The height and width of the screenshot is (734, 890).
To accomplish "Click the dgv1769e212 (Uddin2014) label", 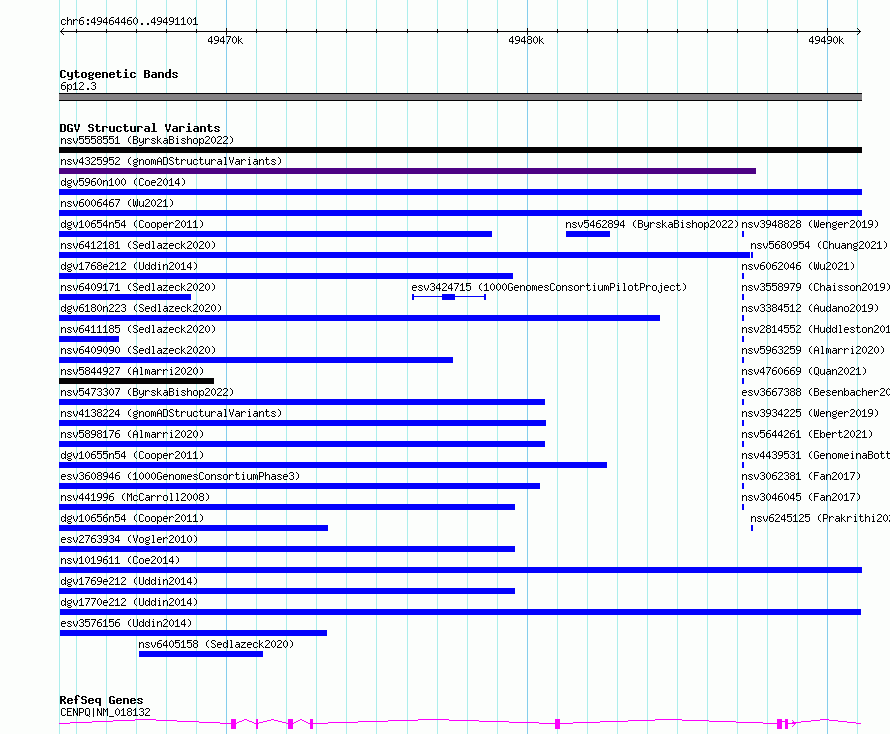I will (129, 581).
